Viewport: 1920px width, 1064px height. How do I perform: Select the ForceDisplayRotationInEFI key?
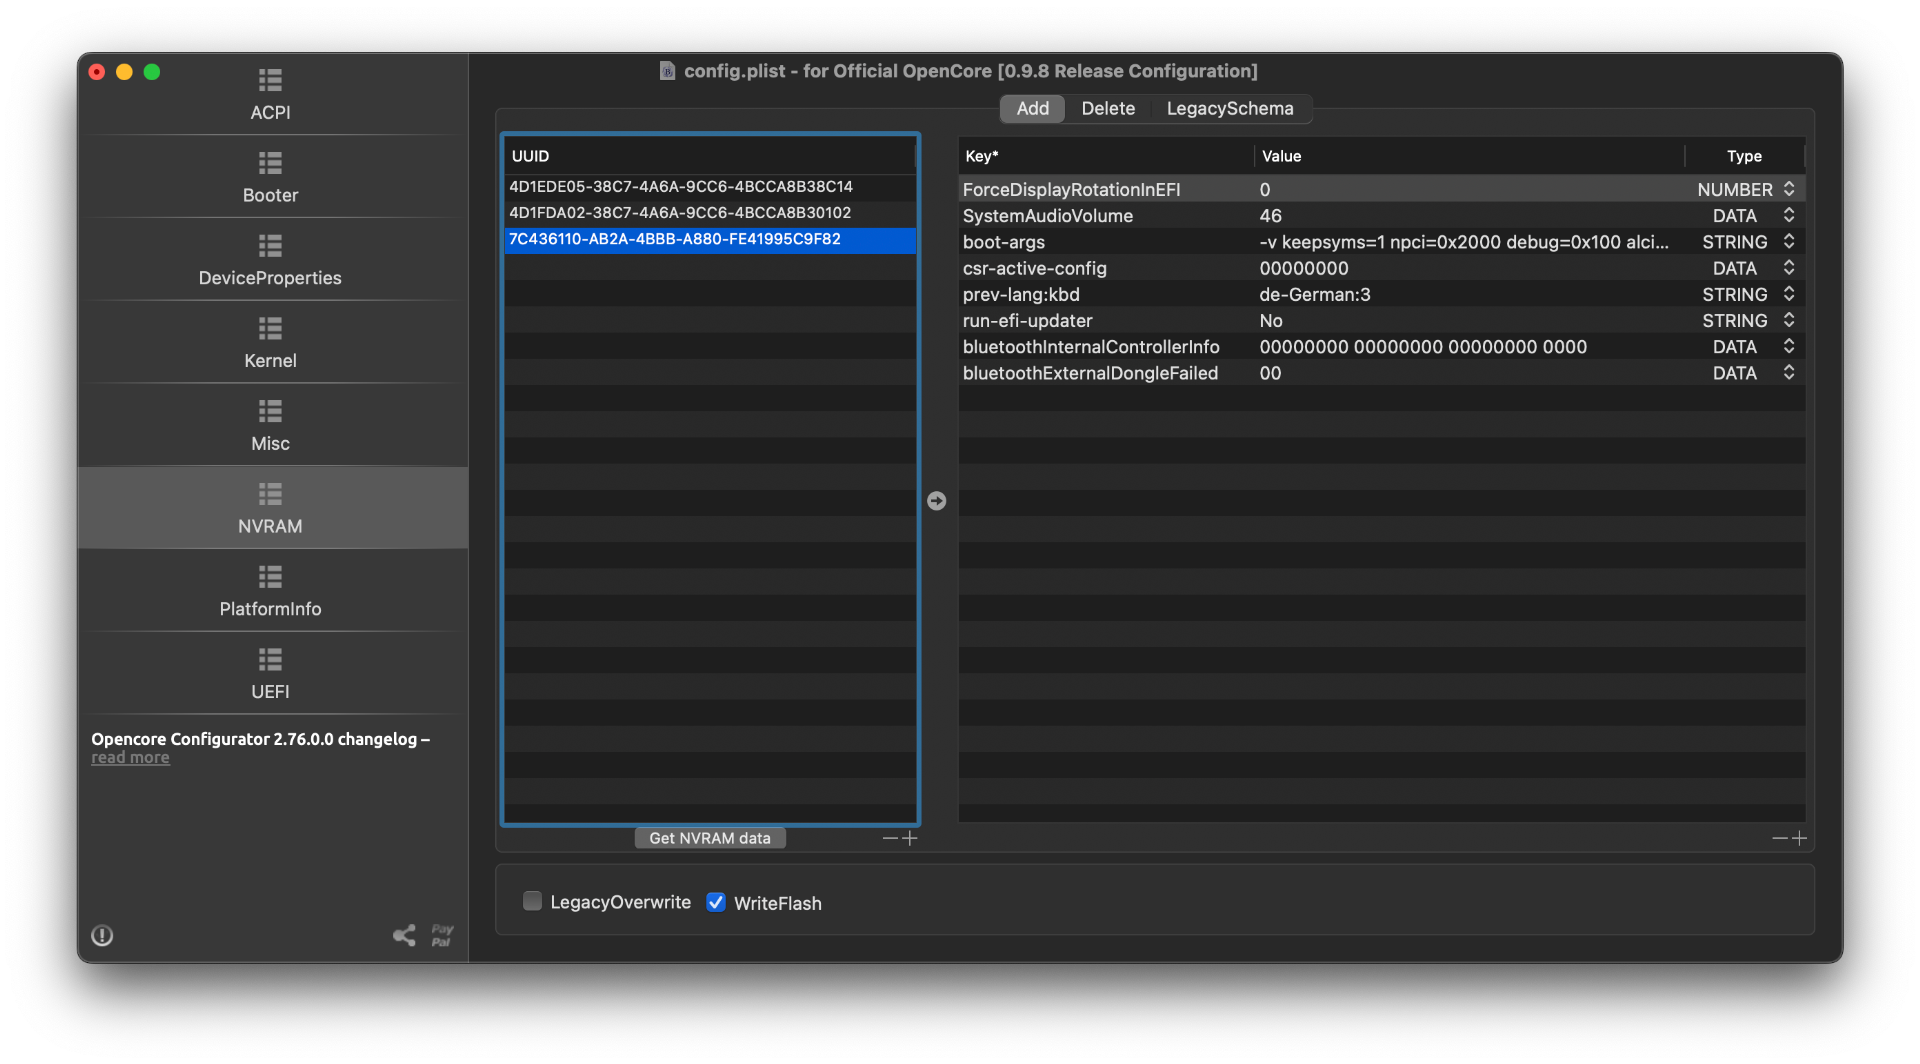click(x=1071, y=189)
